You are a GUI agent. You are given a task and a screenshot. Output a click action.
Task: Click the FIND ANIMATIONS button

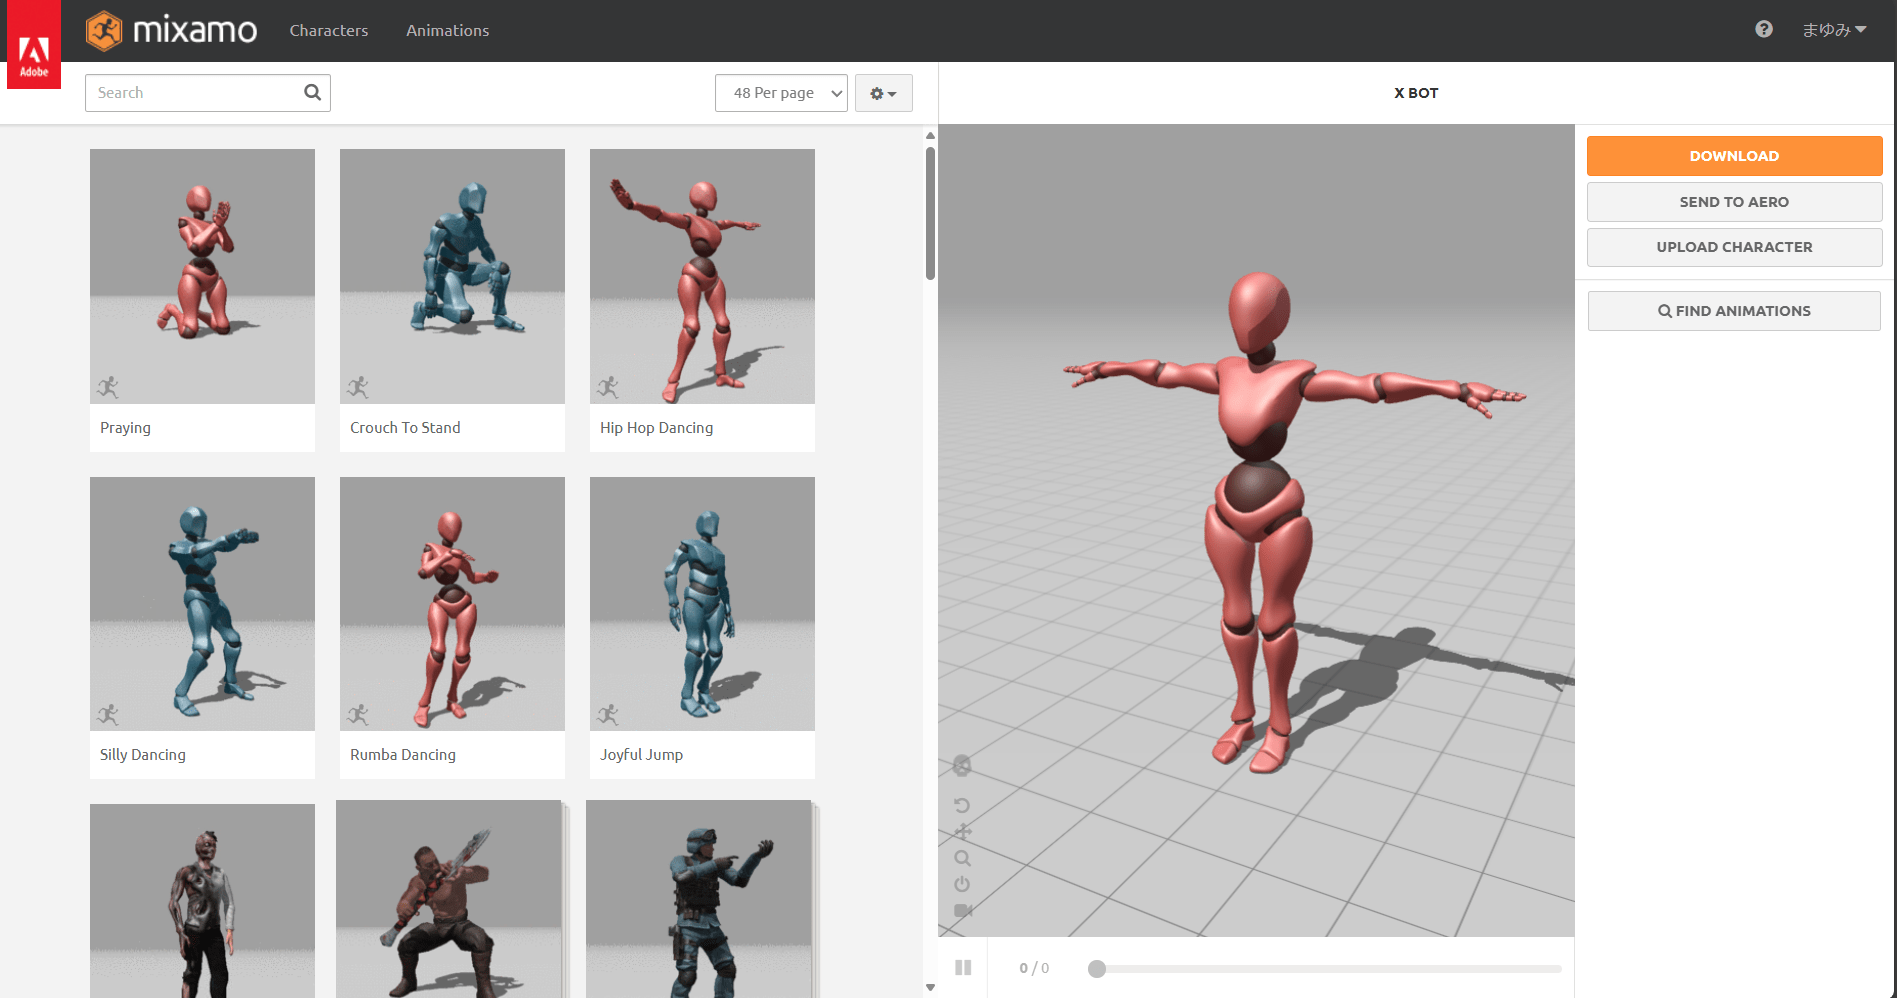pyautogui.click(x=1734, y=311)
